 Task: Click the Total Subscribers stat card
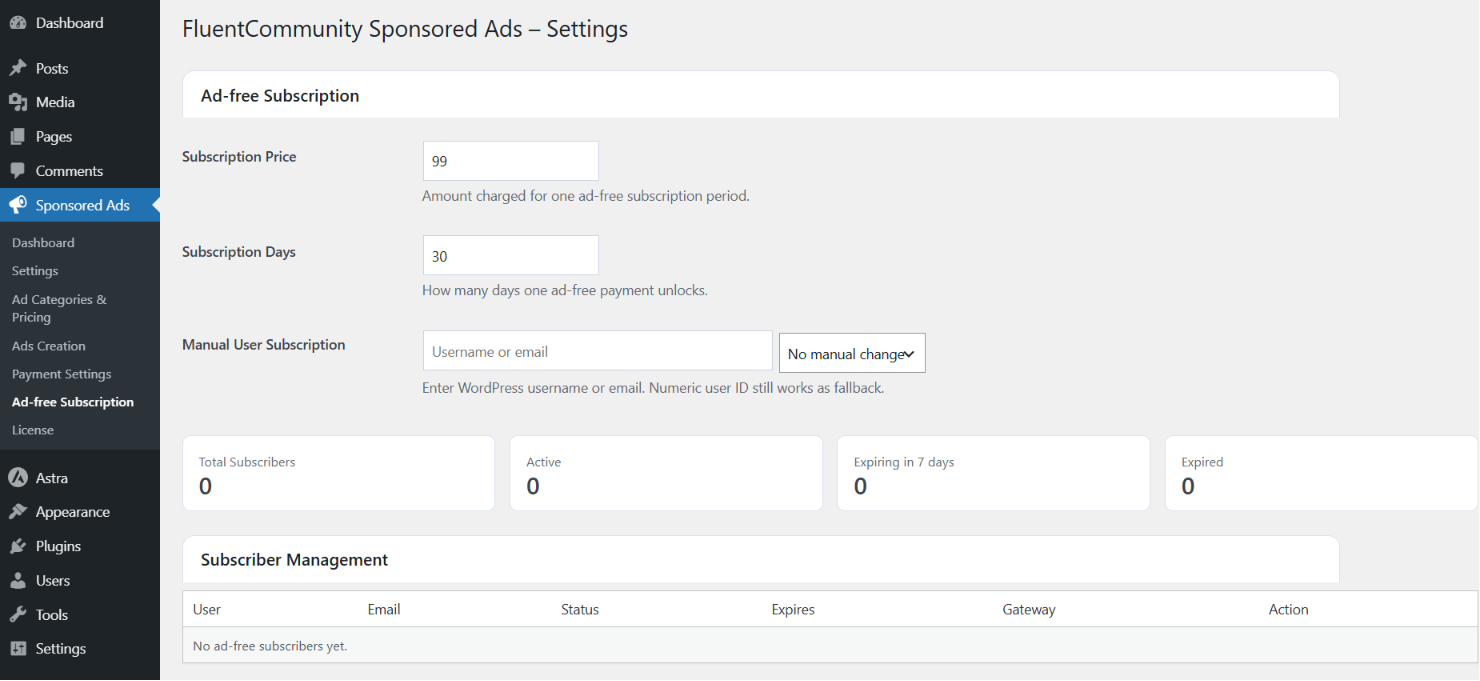coord(339,473)
